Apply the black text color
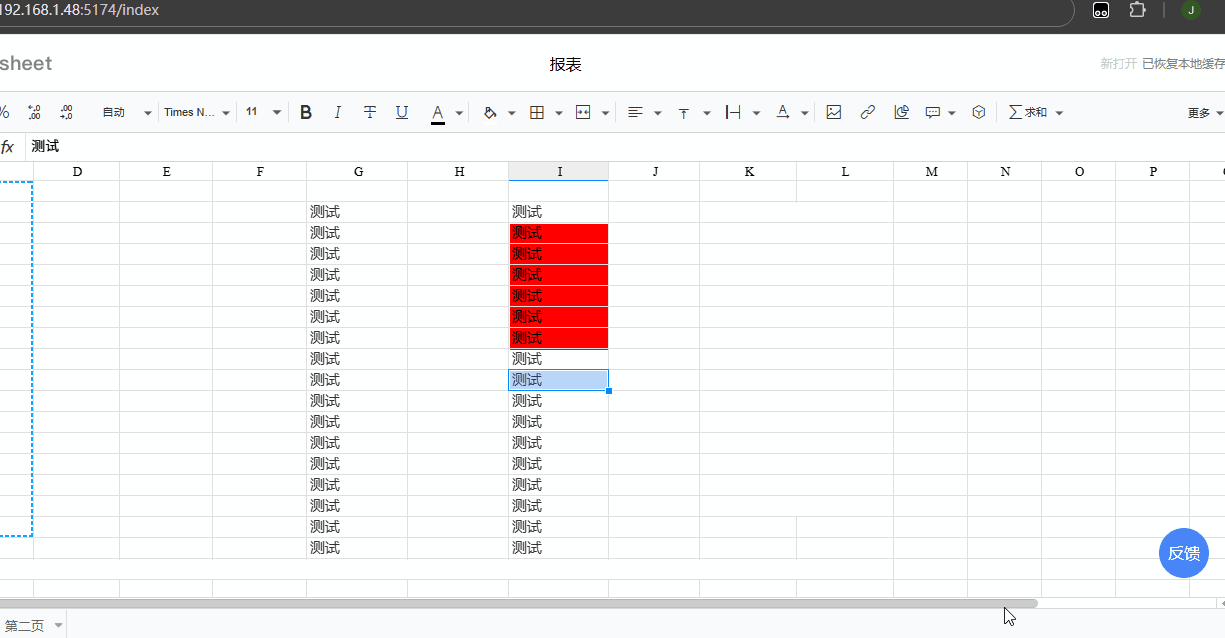The height and width of the screenshot is (638, 1225). point(438,113)
